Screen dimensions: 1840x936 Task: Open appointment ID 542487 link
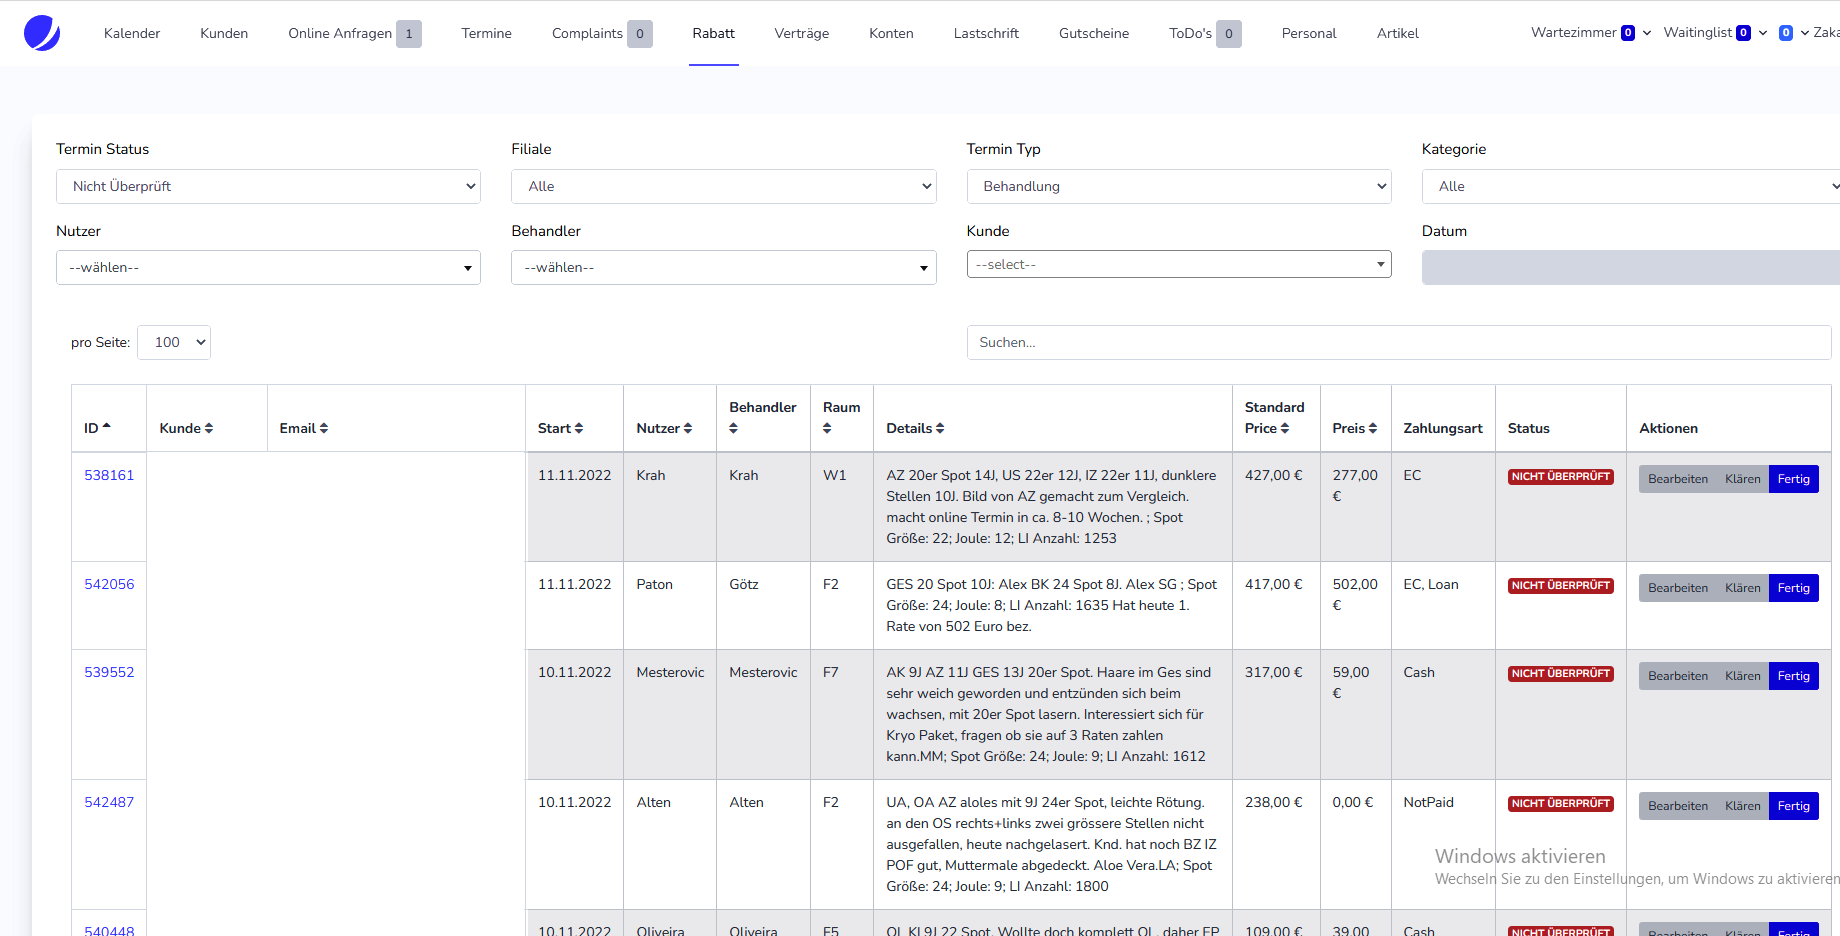(109, 802)
